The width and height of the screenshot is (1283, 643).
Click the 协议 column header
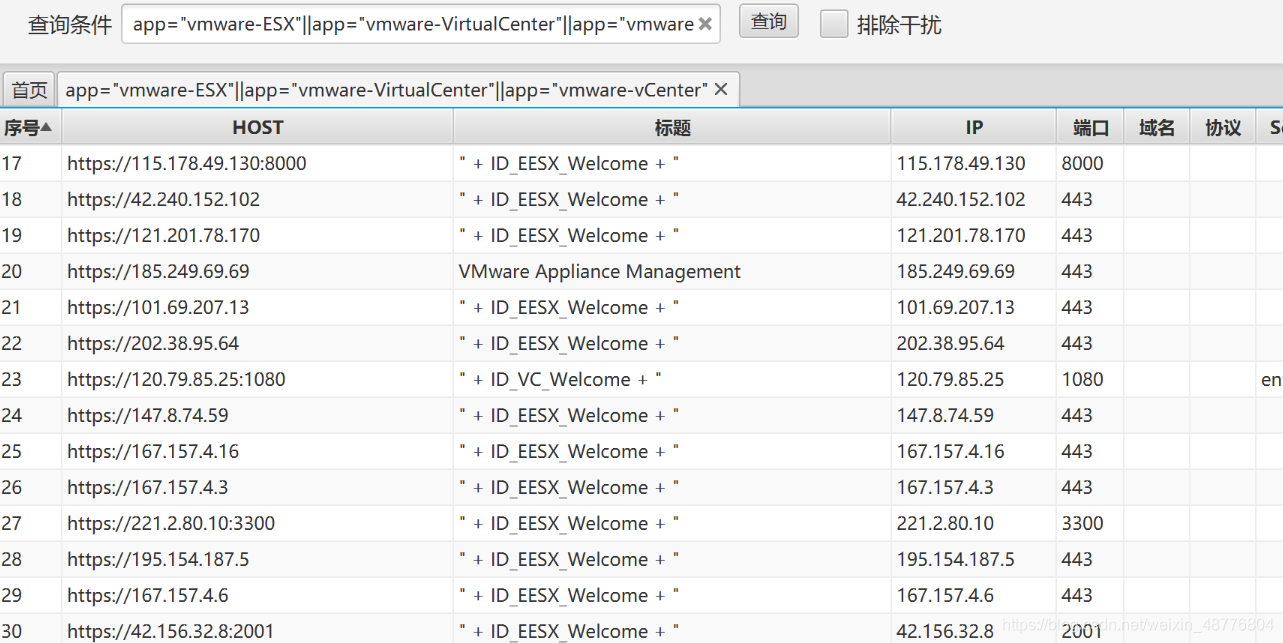pos(1222,127)
